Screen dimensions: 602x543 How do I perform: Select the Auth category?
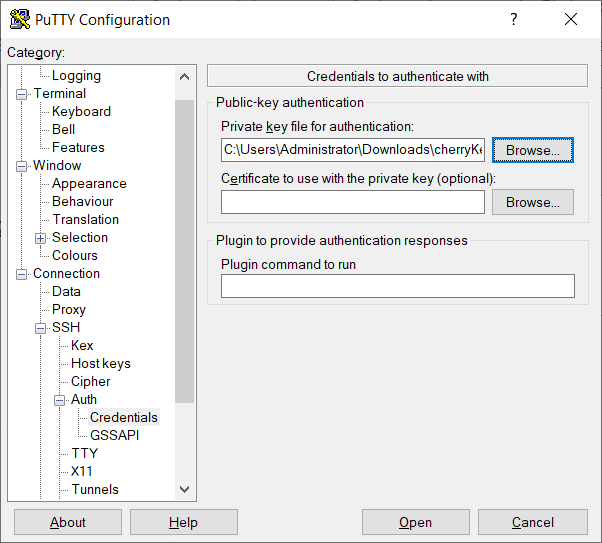point(84,400)
